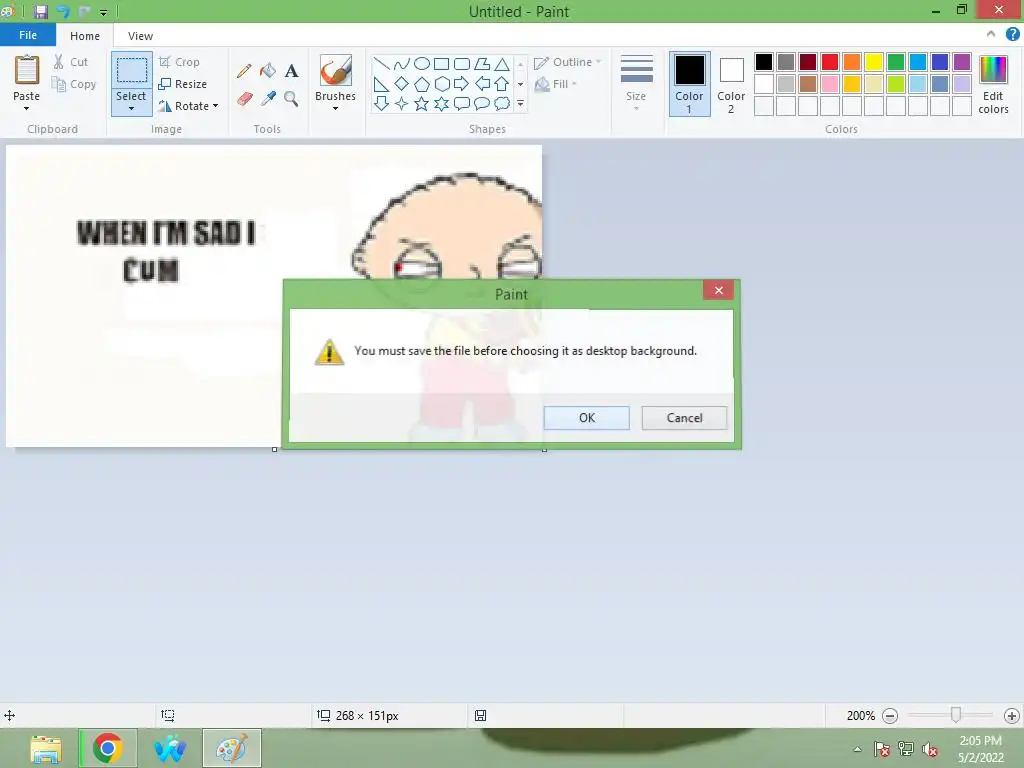
Task: Click the Paint taskbar button
Action: pos(232,748)
